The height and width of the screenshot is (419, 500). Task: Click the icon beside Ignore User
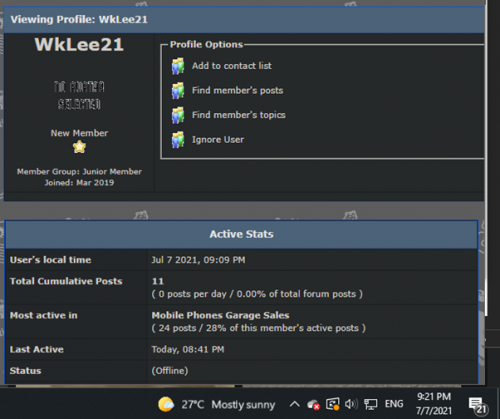click(x=178, y=140)
